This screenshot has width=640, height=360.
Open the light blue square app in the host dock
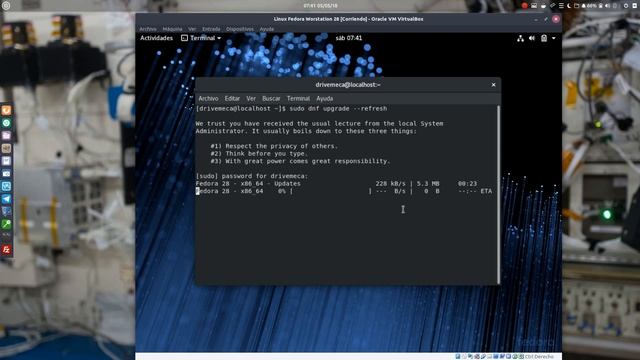[6, 186]
